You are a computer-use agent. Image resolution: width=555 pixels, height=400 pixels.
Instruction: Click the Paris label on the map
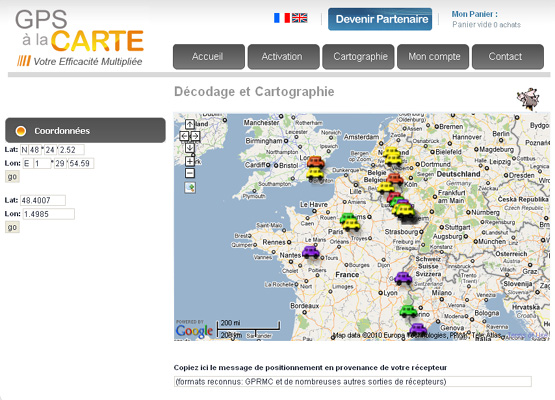pyautogui.click(x=335, y=232)
